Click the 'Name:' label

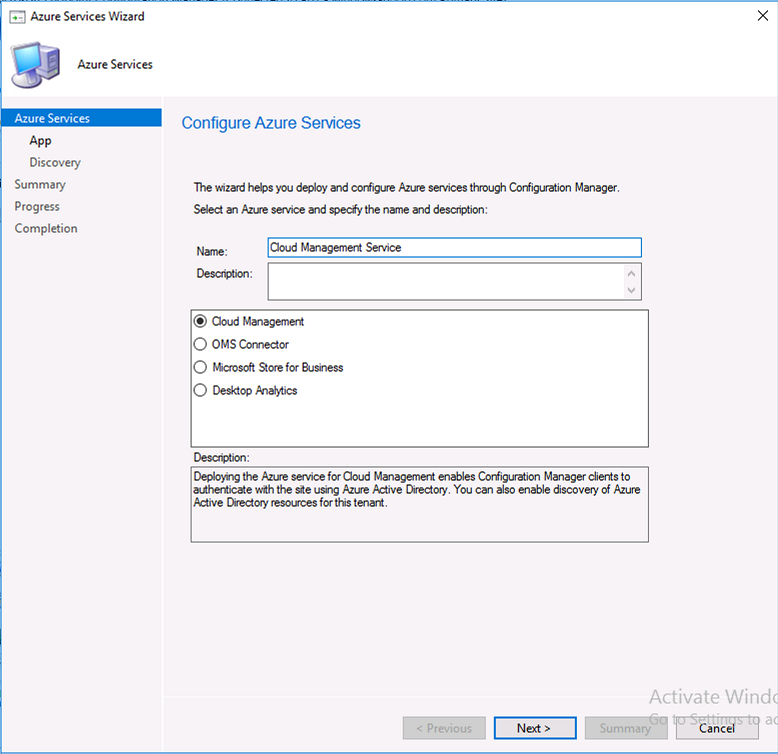[212, 251]
